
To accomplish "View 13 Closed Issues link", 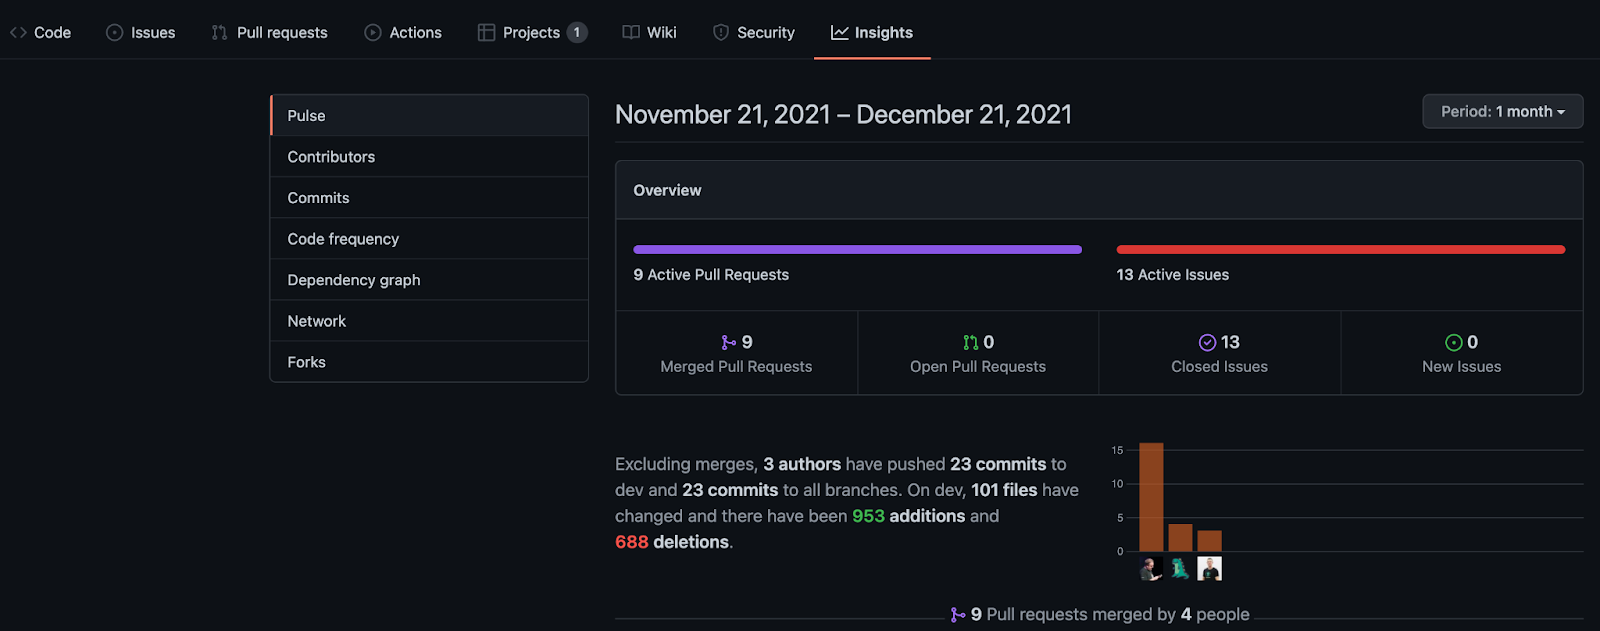I will [x=1219, y=354].
